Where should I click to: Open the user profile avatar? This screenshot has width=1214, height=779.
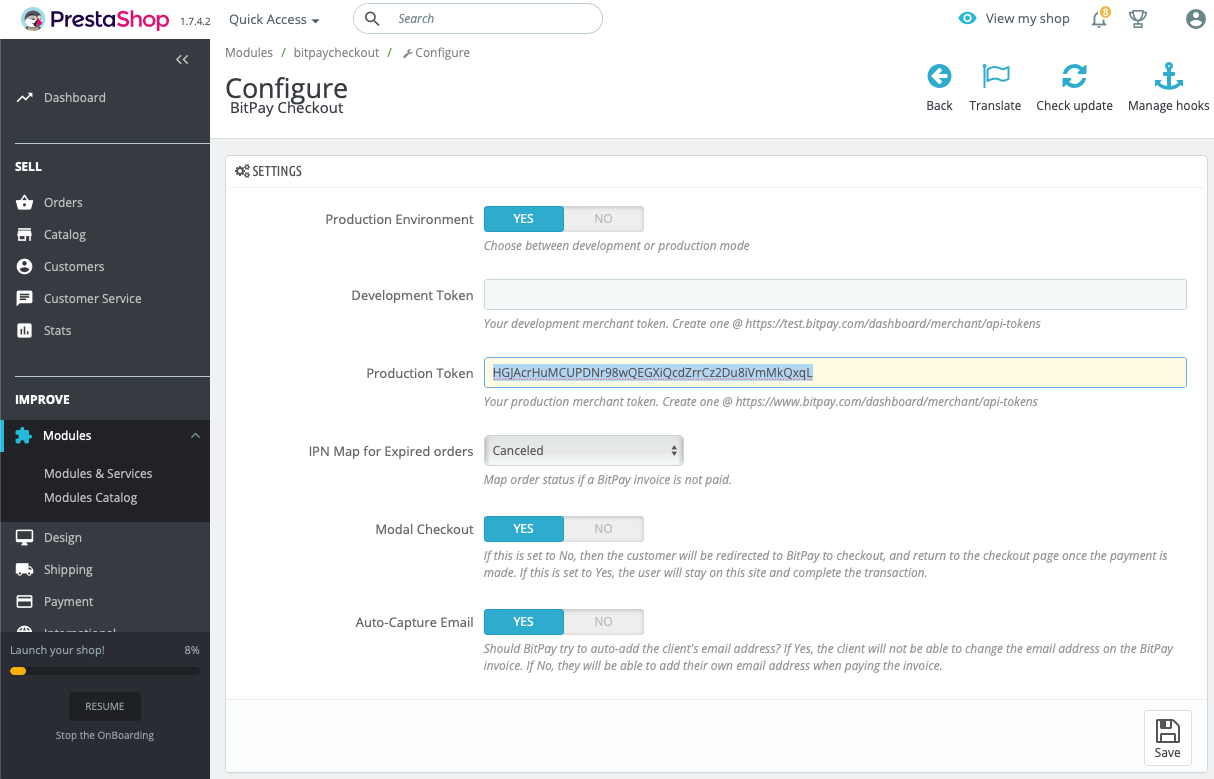click(1195, 19)
